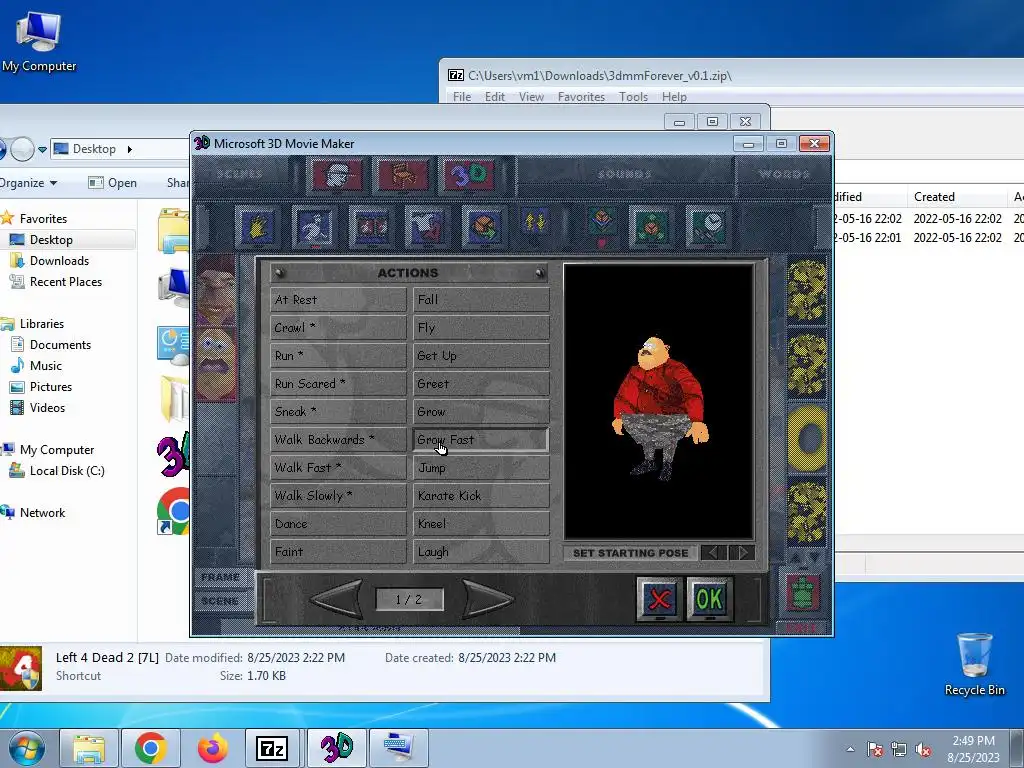Select the green resize box tool
The image size is (1024, 768).
[x=651, y=227]
